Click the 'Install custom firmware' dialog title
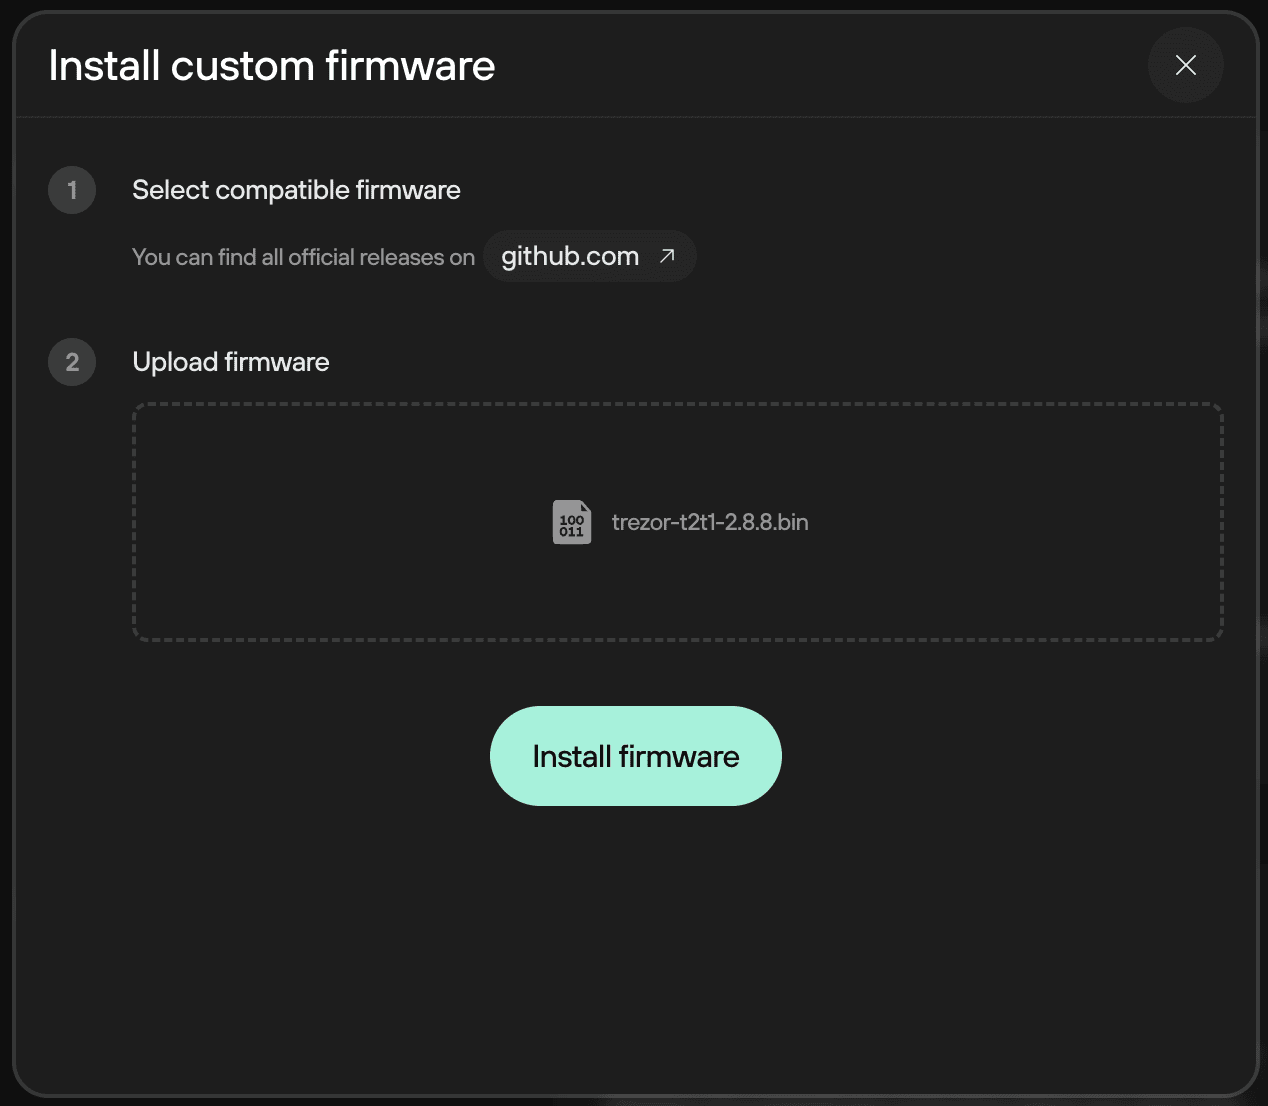The image size is (1268, 1106). click(x=272, y=66)
